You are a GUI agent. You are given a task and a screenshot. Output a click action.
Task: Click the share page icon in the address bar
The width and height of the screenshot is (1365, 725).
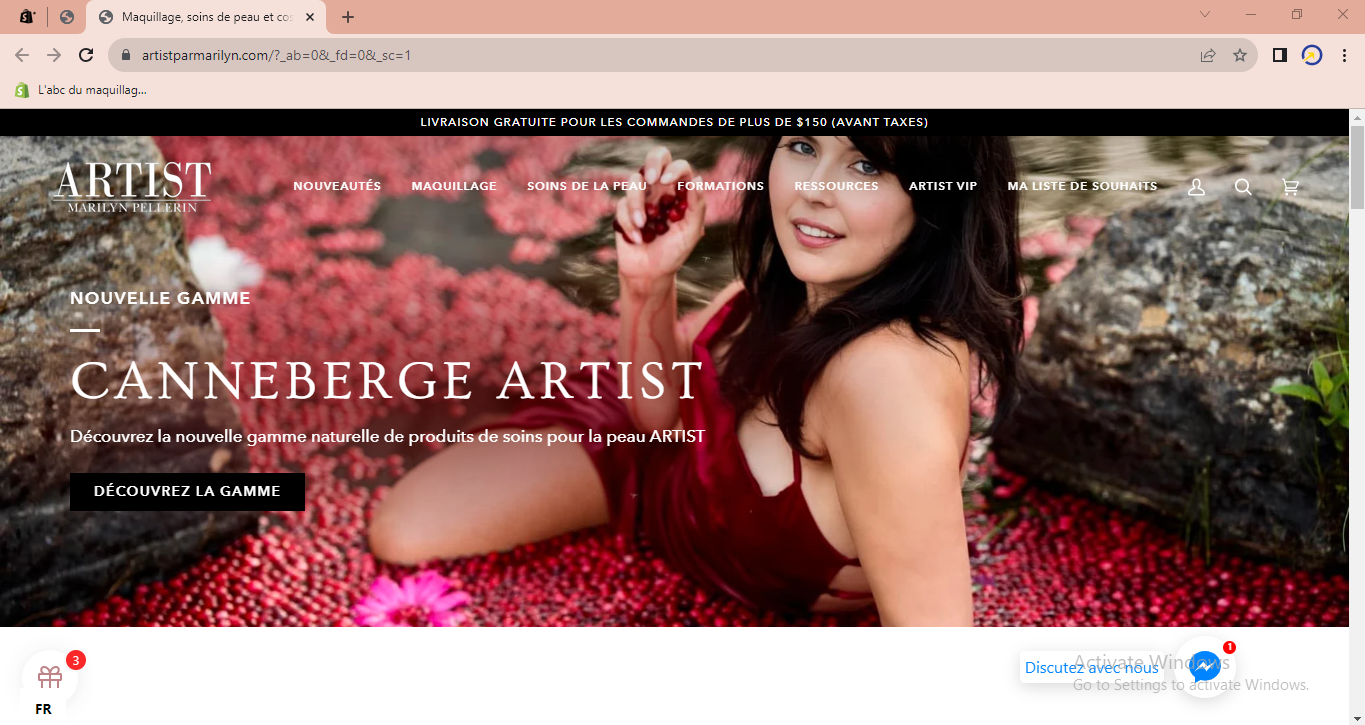[1208, 56]
